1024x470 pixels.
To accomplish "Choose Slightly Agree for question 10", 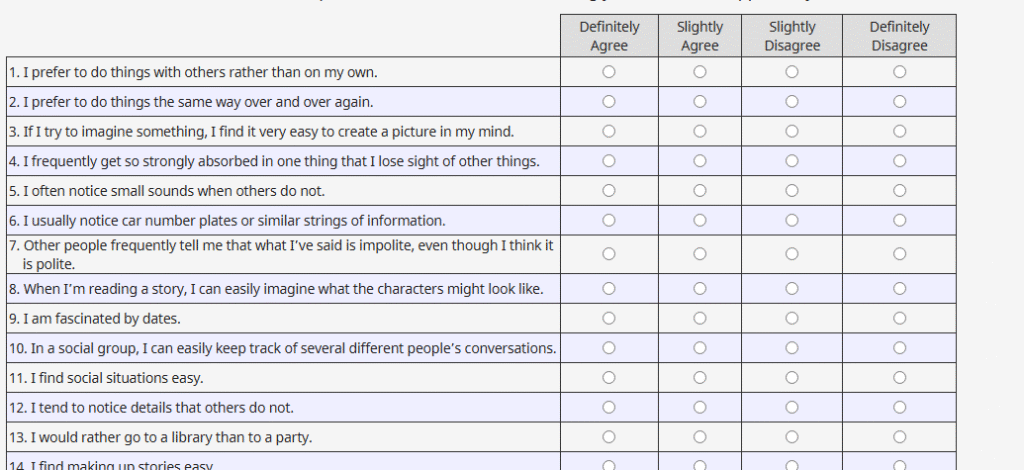I will click(x=700, y=348).
